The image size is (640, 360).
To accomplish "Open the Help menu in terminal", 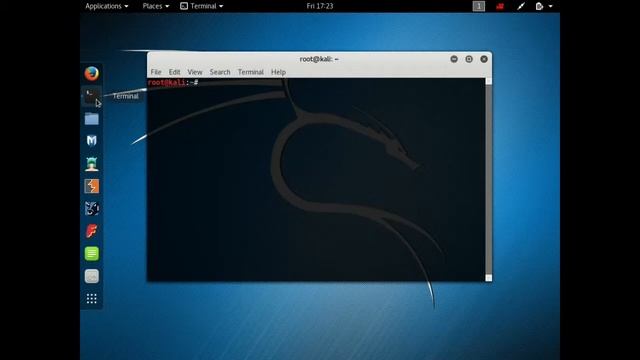I will click(x=278, y=72).
